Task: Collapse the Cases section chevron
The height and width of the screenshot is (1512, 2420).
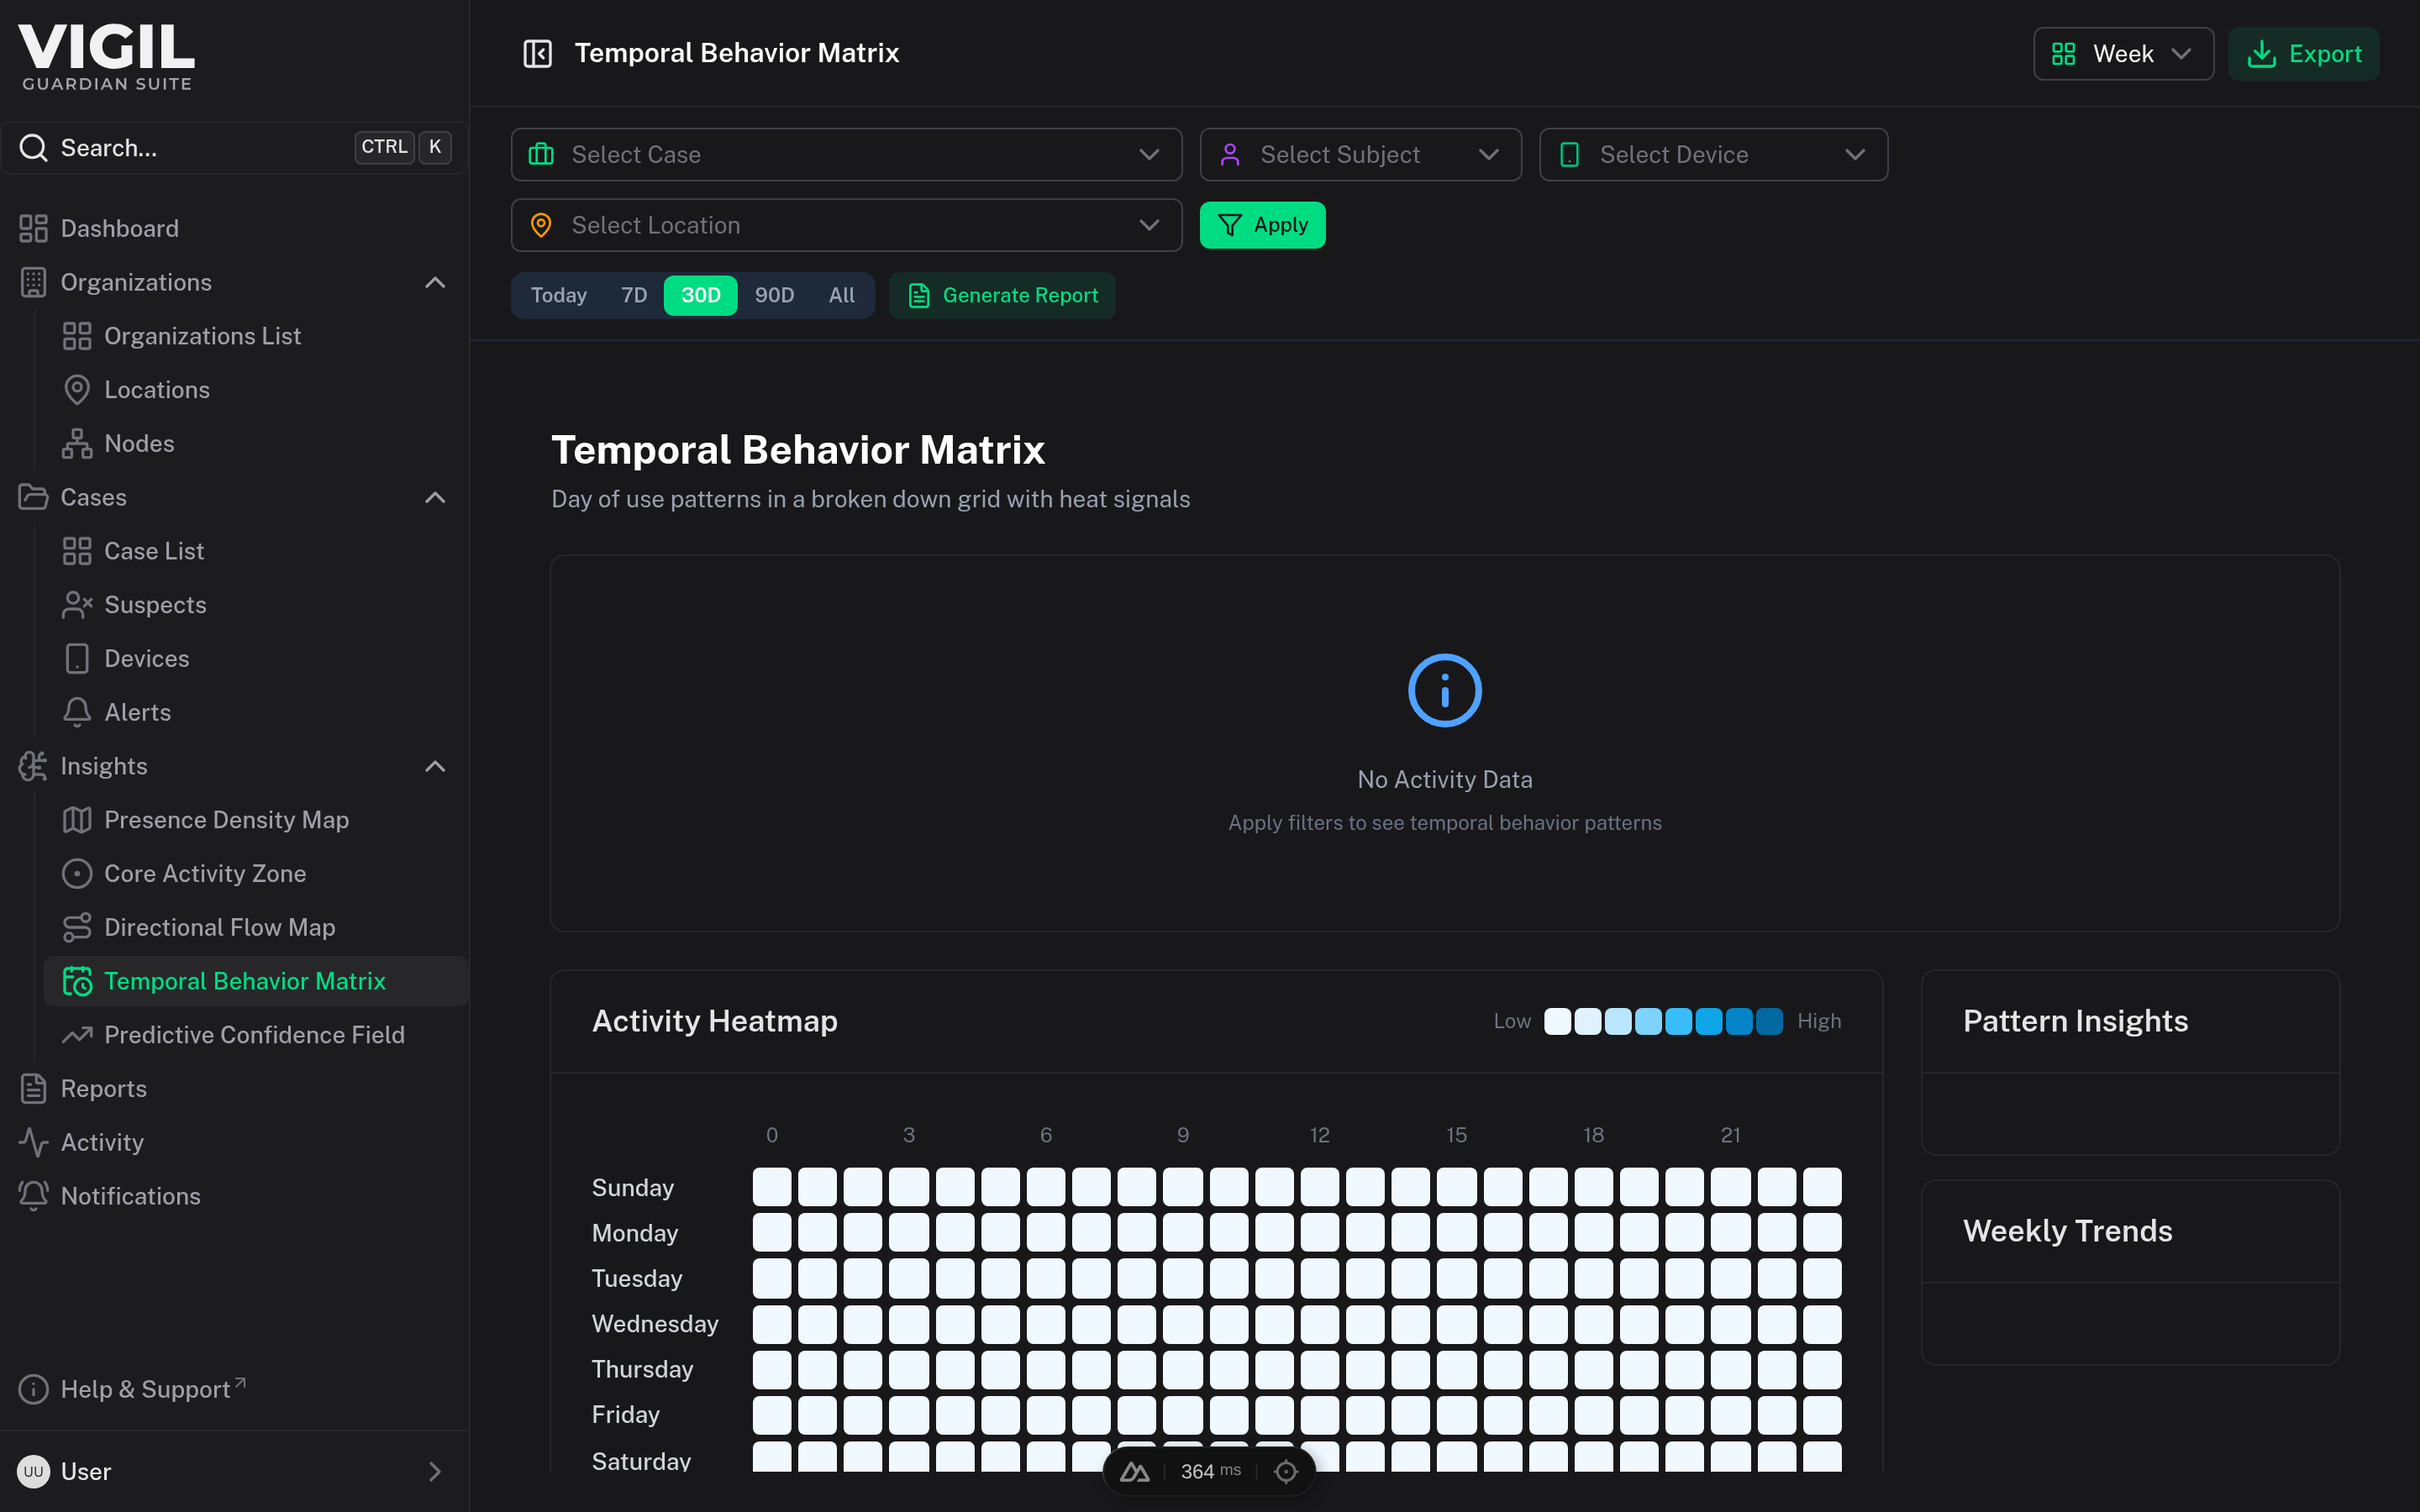Action: click(435, 498)
